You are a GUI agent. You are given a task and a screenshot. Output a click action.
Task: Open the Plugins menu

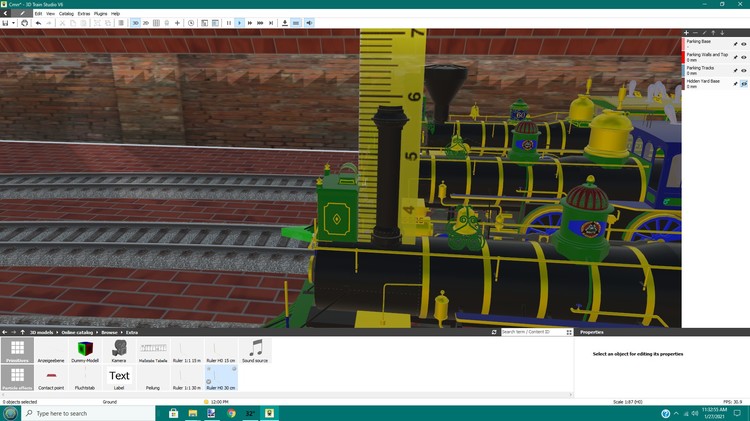tap(100, 13)
